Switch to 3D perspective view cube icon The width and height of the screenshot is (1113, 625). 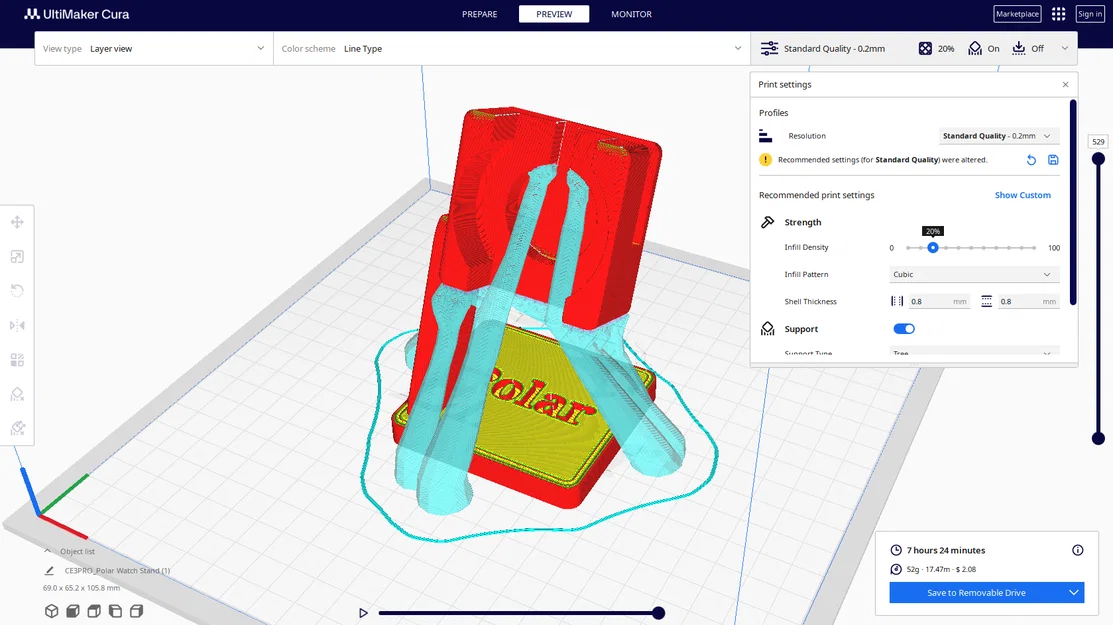(x=51, y=611)
